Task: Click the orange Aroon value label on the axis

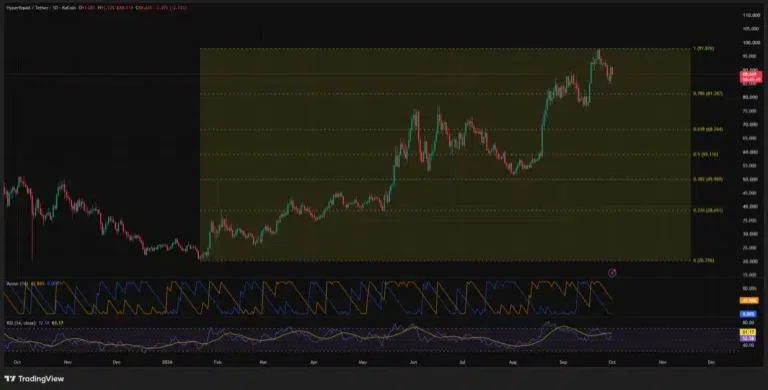Action: point(749,301)
